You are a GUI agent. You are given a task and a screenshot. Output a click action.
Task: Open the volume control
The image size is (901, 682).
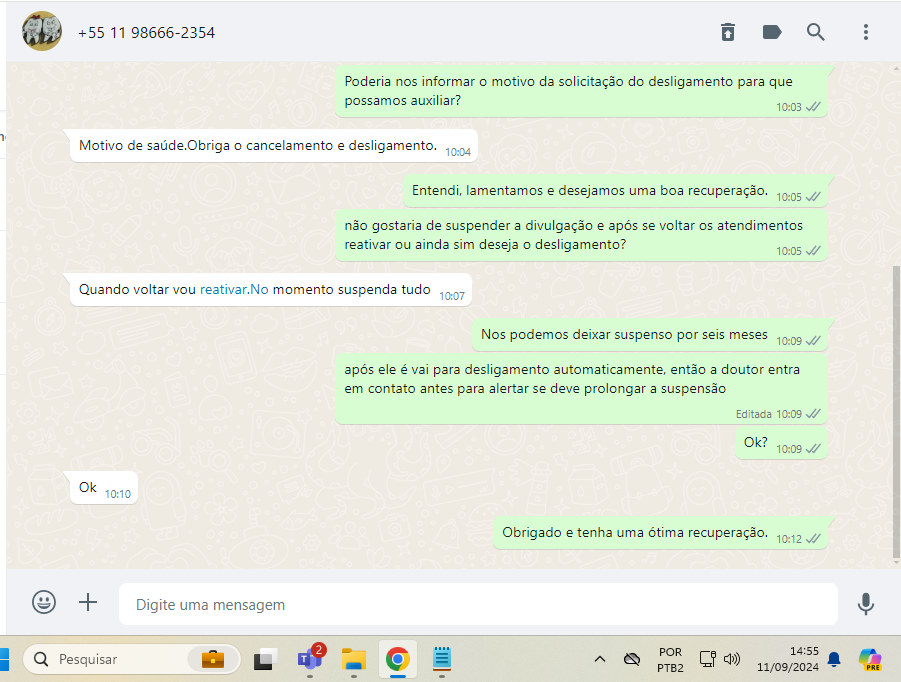(x=732, y=659)
